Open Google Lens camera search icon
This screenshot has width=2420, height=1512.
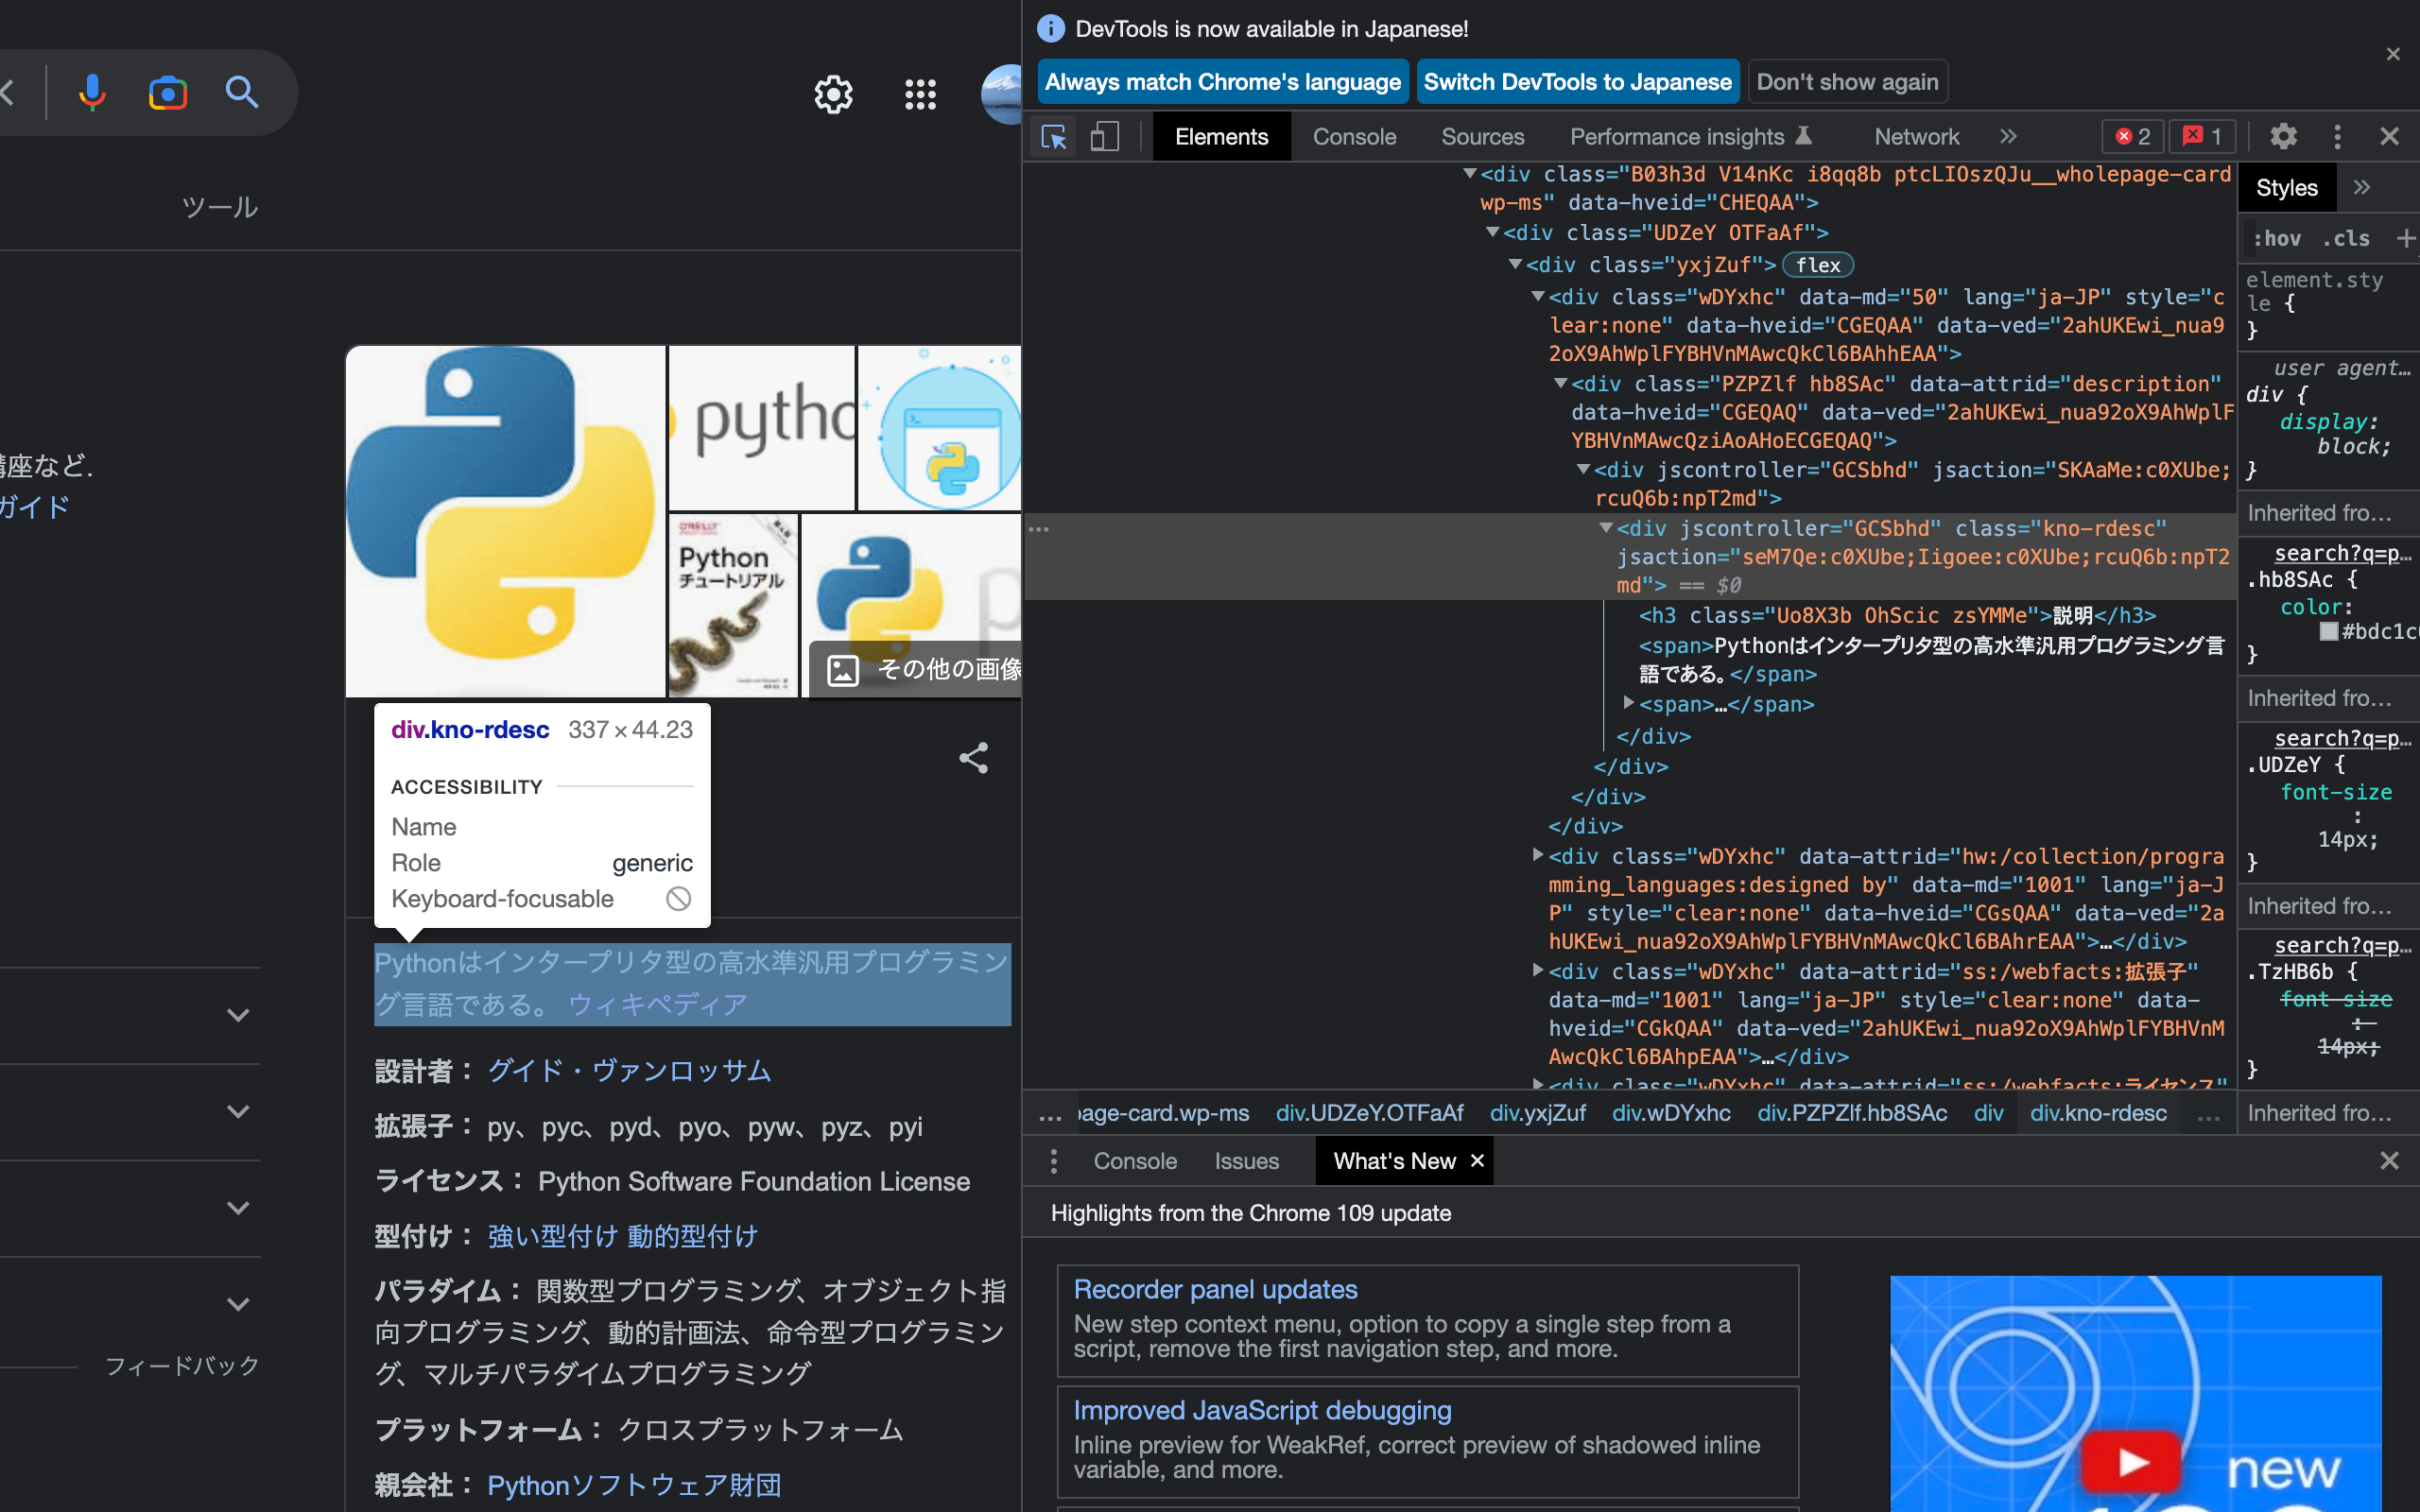coord(167,92)
